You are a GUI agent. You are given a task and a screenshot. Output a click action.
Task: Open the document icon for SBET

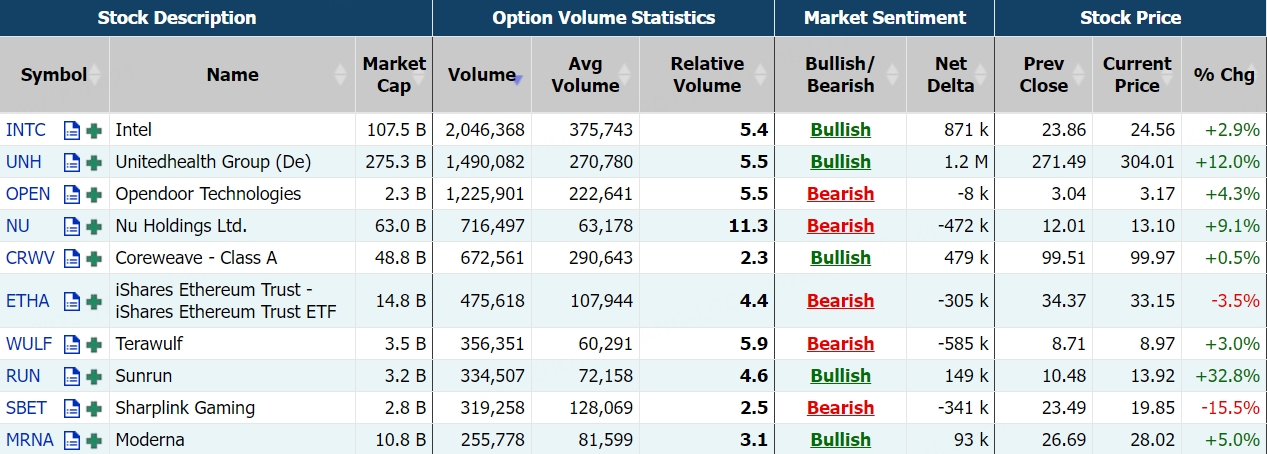tap(71, 408)
